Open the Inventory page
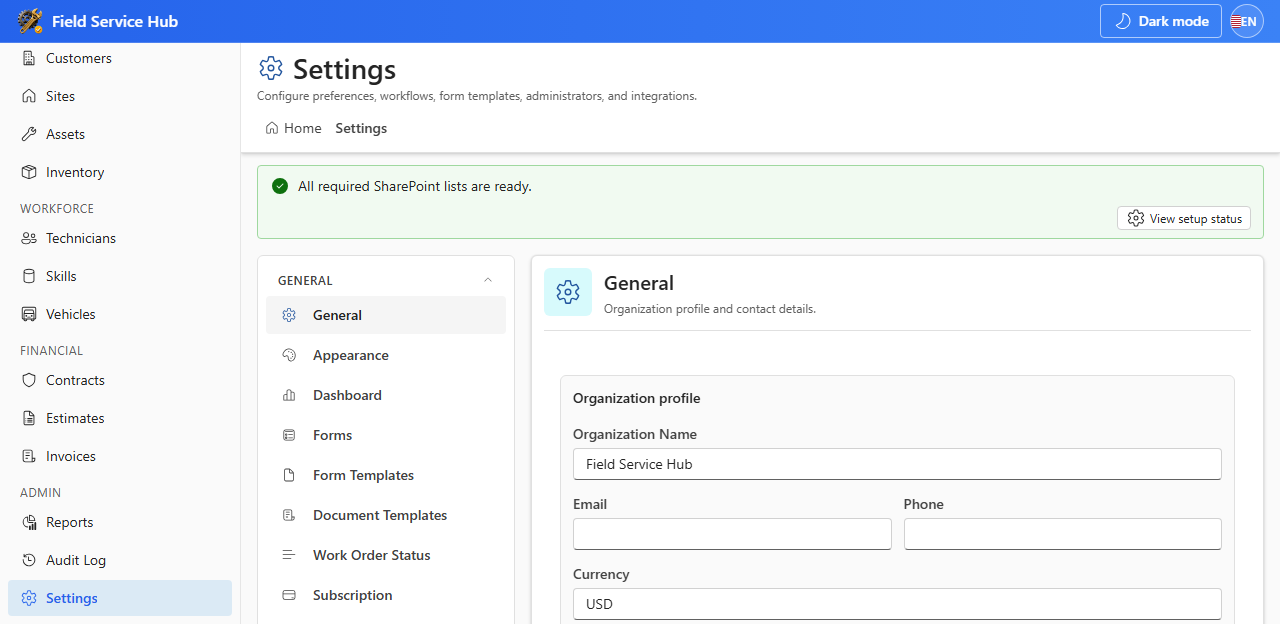Viewport: 1280px width, 624px height. [x=120, y=172]
